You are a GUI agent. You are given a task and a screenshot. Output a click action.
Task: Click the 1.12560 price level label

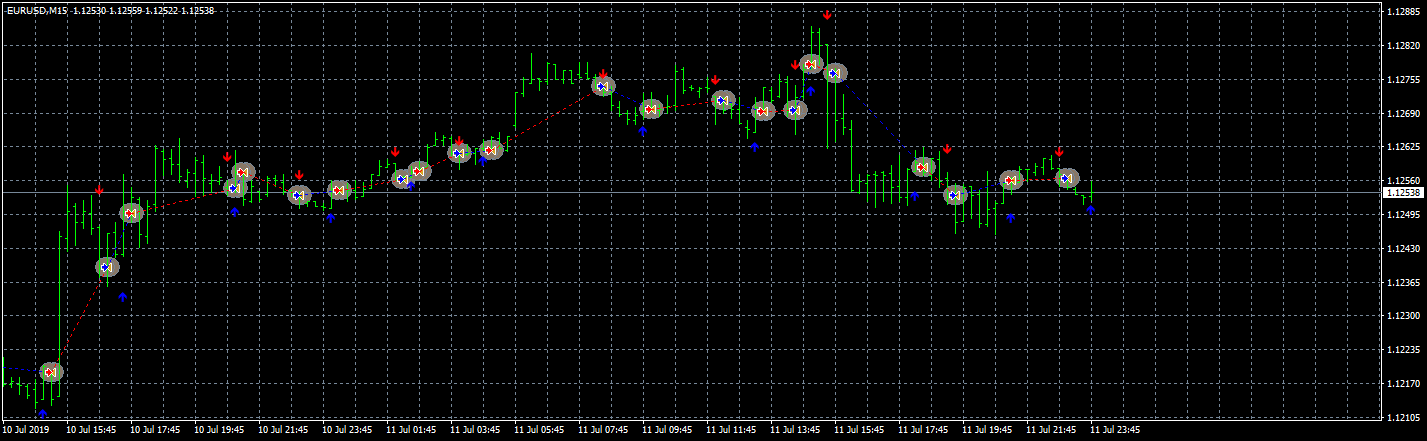[1402, 181]
